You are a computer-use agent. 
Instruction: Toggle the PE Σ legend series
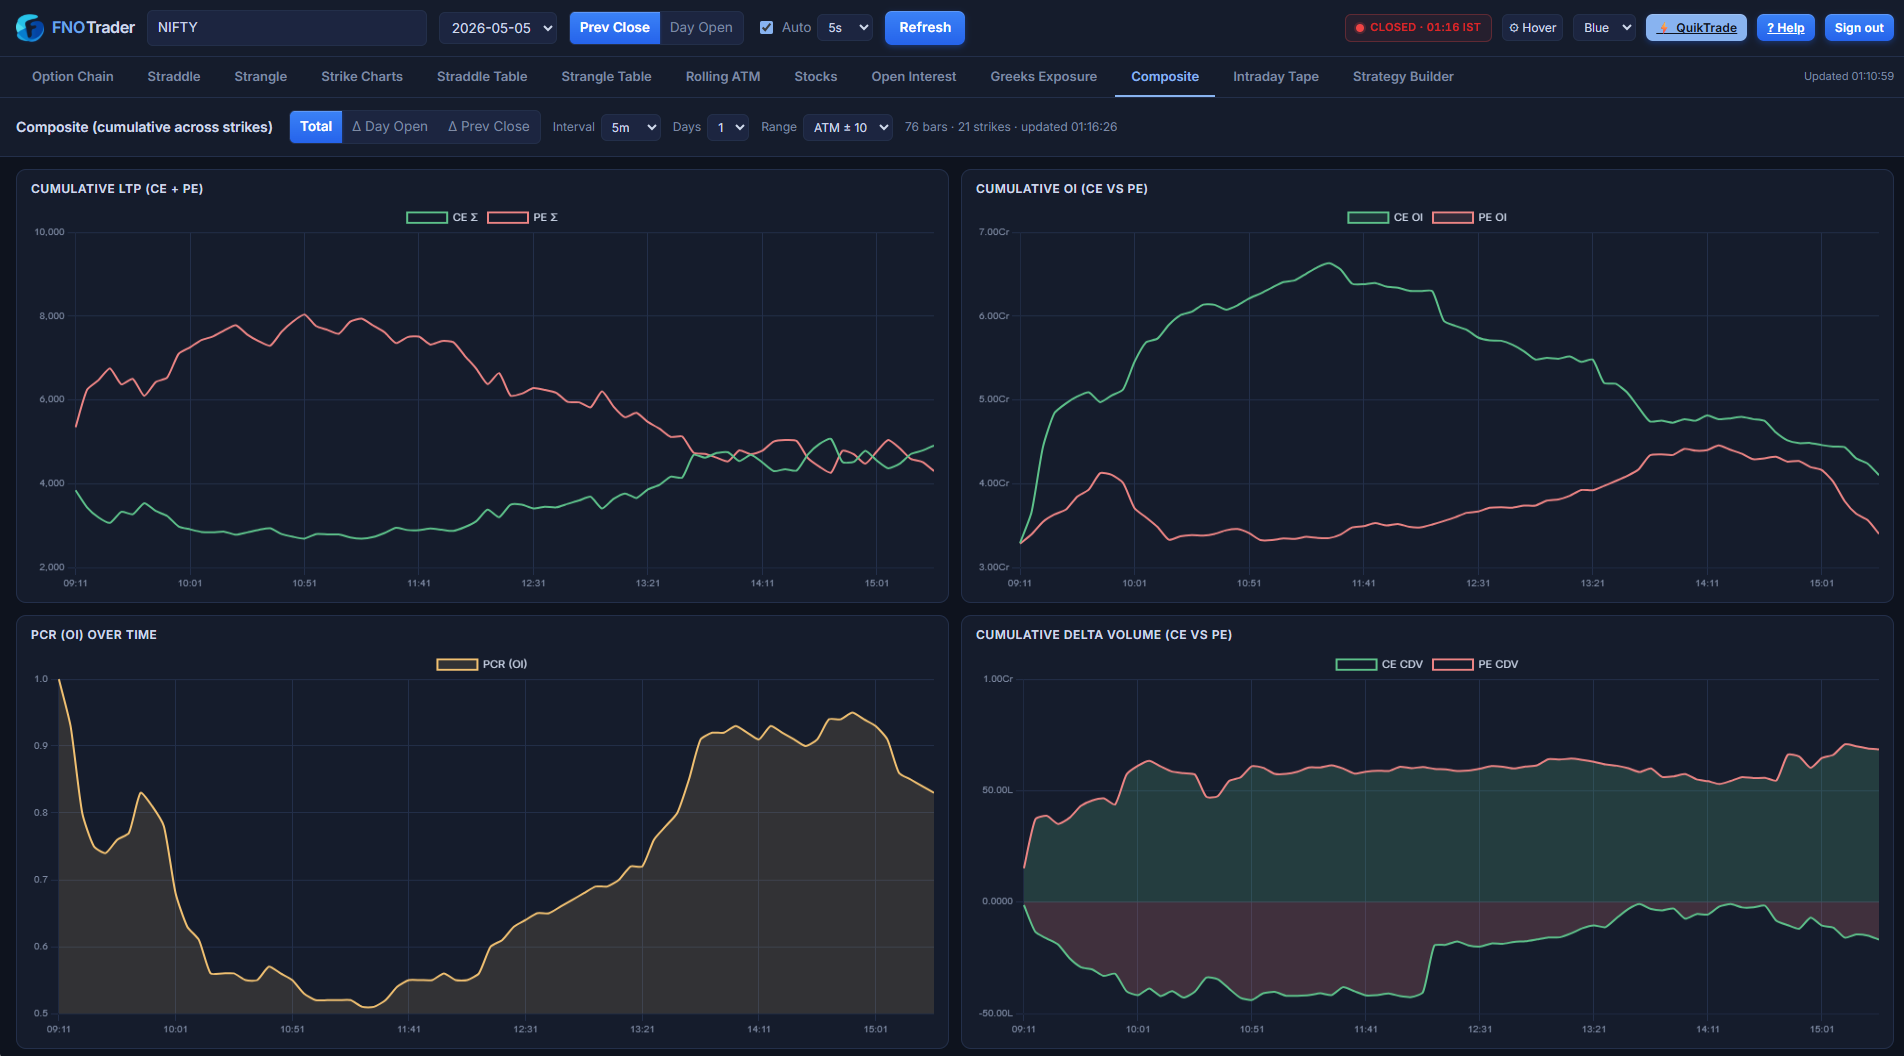[x=523, y=217]
